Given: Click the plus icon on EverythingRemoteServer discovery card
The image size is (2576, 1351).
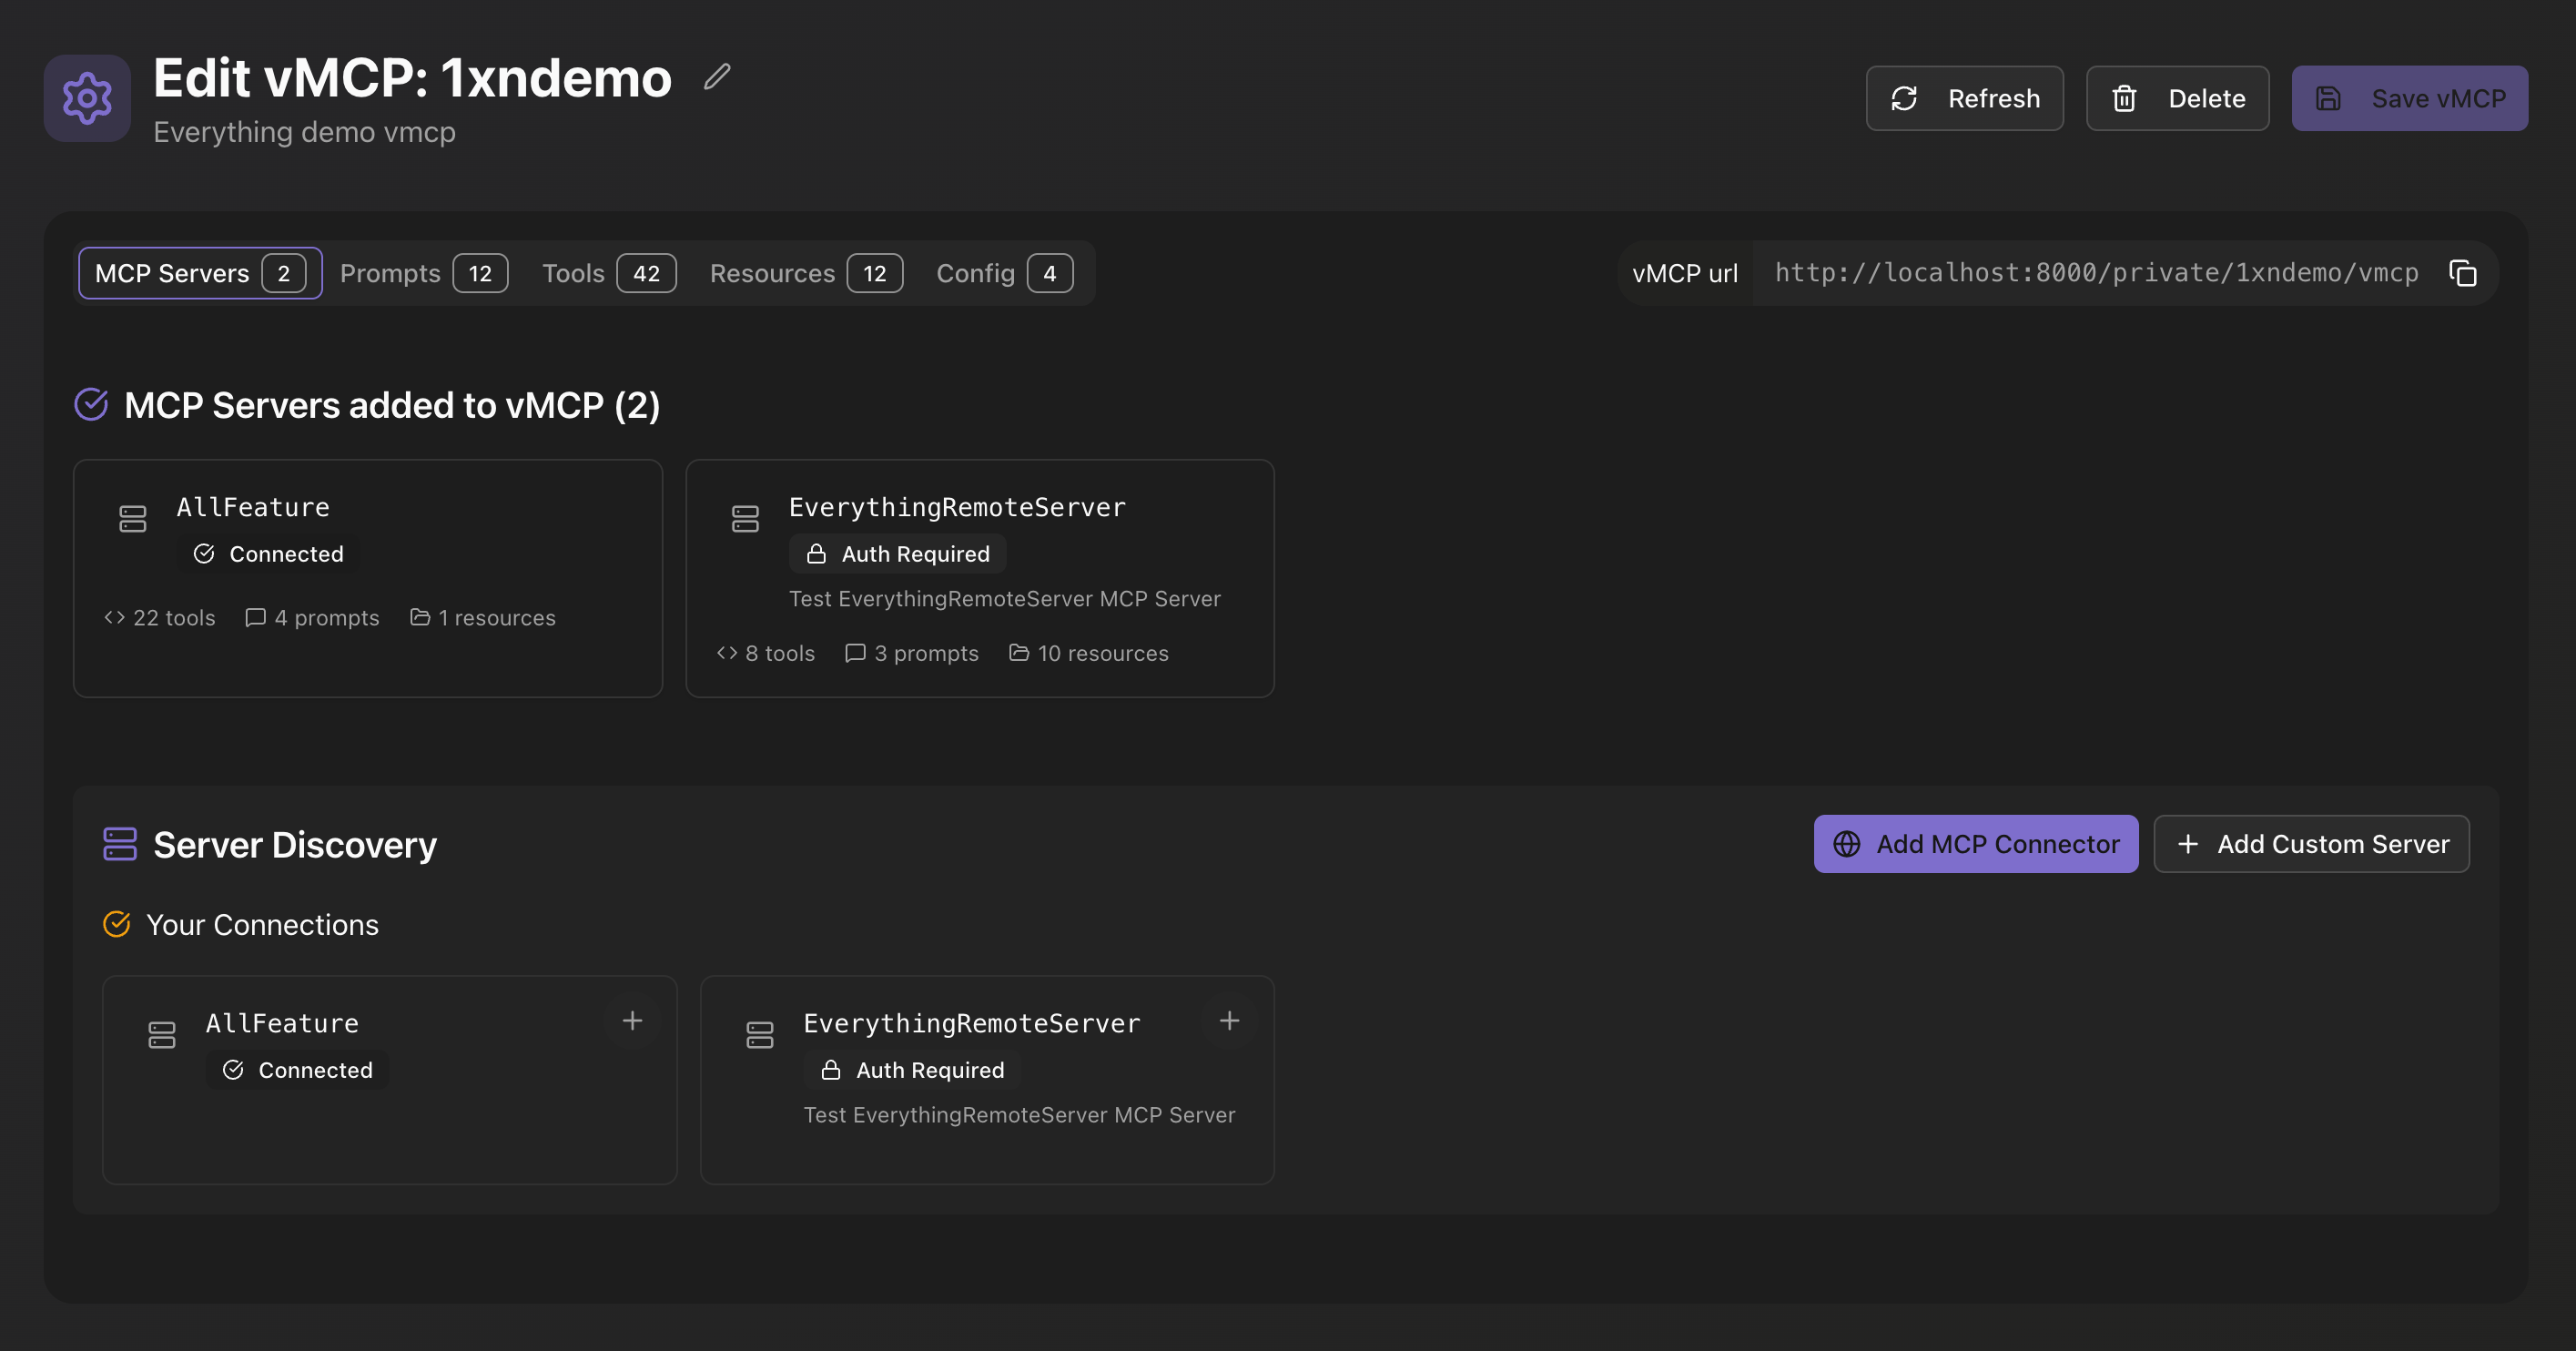Looking at the screenshot, I should pyautogui.click(x=1229, y=1021).
